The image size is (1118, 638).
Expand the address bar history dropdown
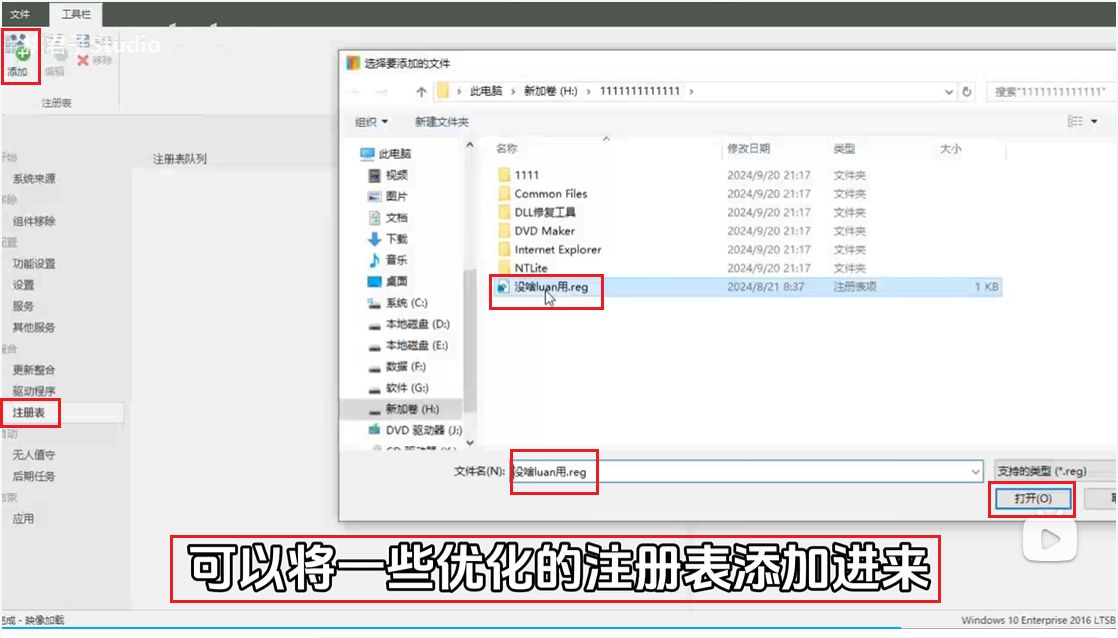tap(949, 91)
